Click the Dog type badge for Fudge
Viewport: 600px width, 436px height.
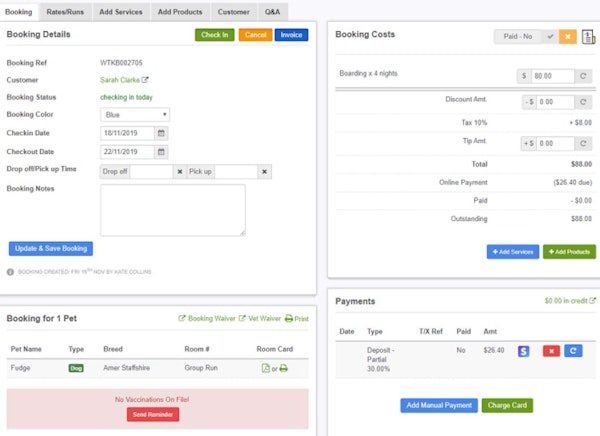76,368
